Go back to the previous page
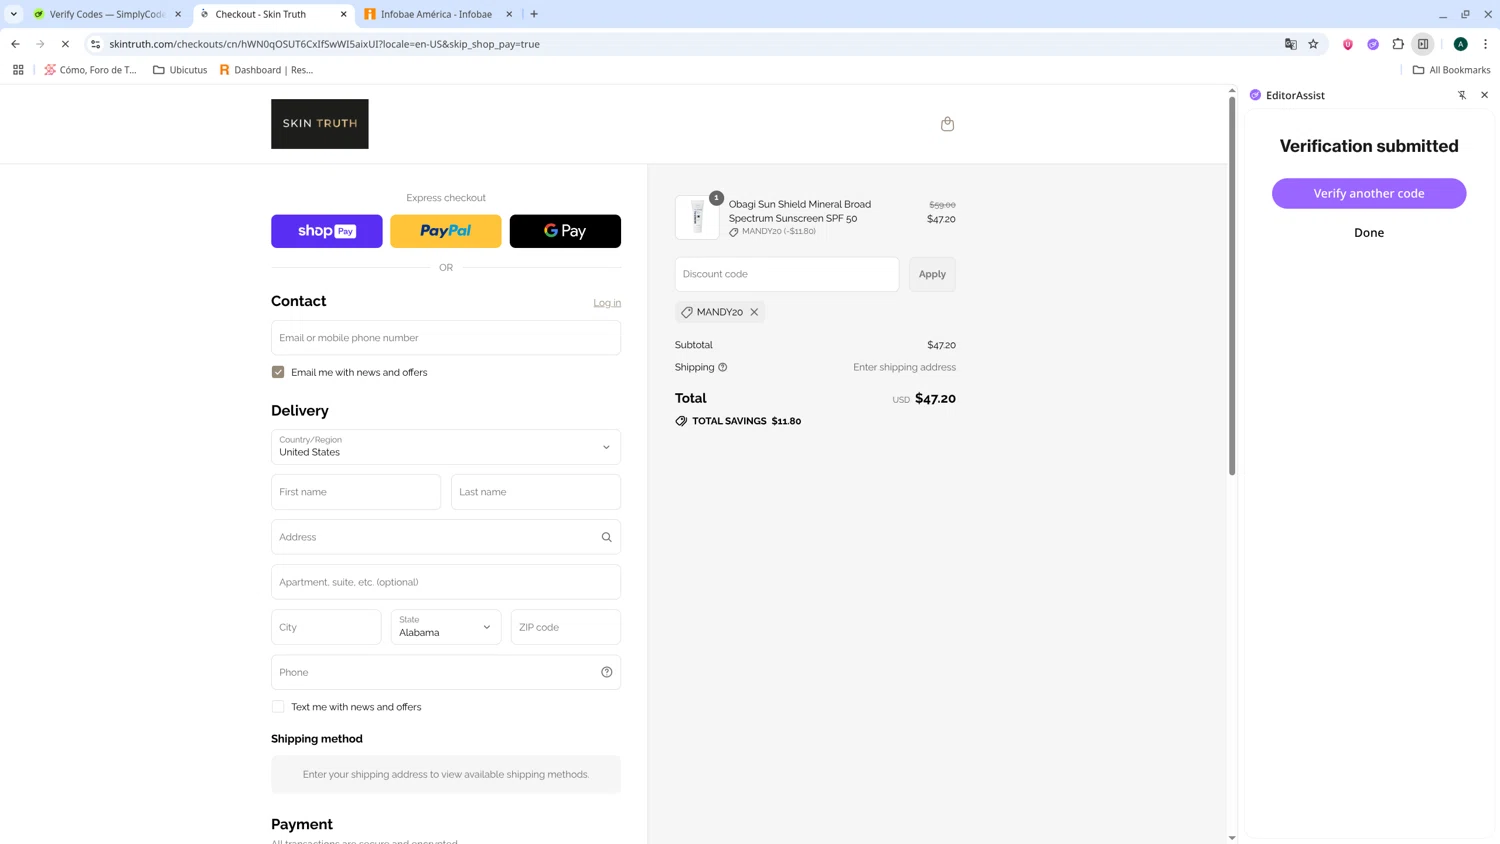 tap(15, 44)
